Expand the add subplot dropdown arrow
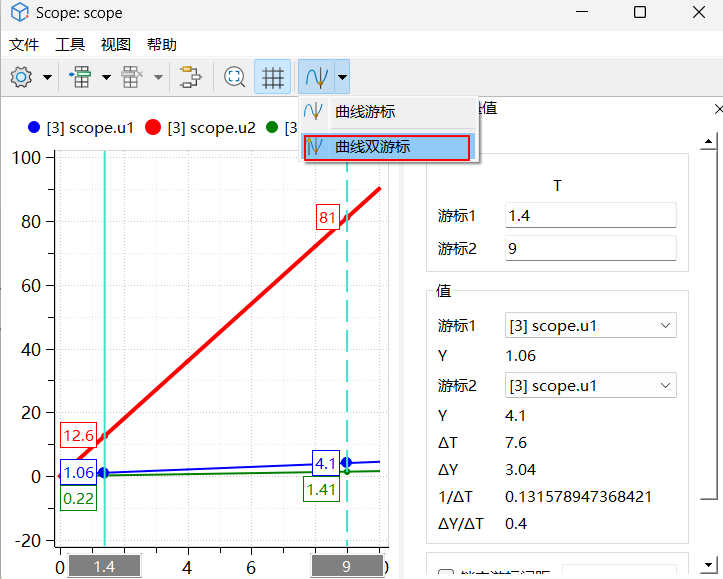The image size is (723, 579). pos(106,77)
